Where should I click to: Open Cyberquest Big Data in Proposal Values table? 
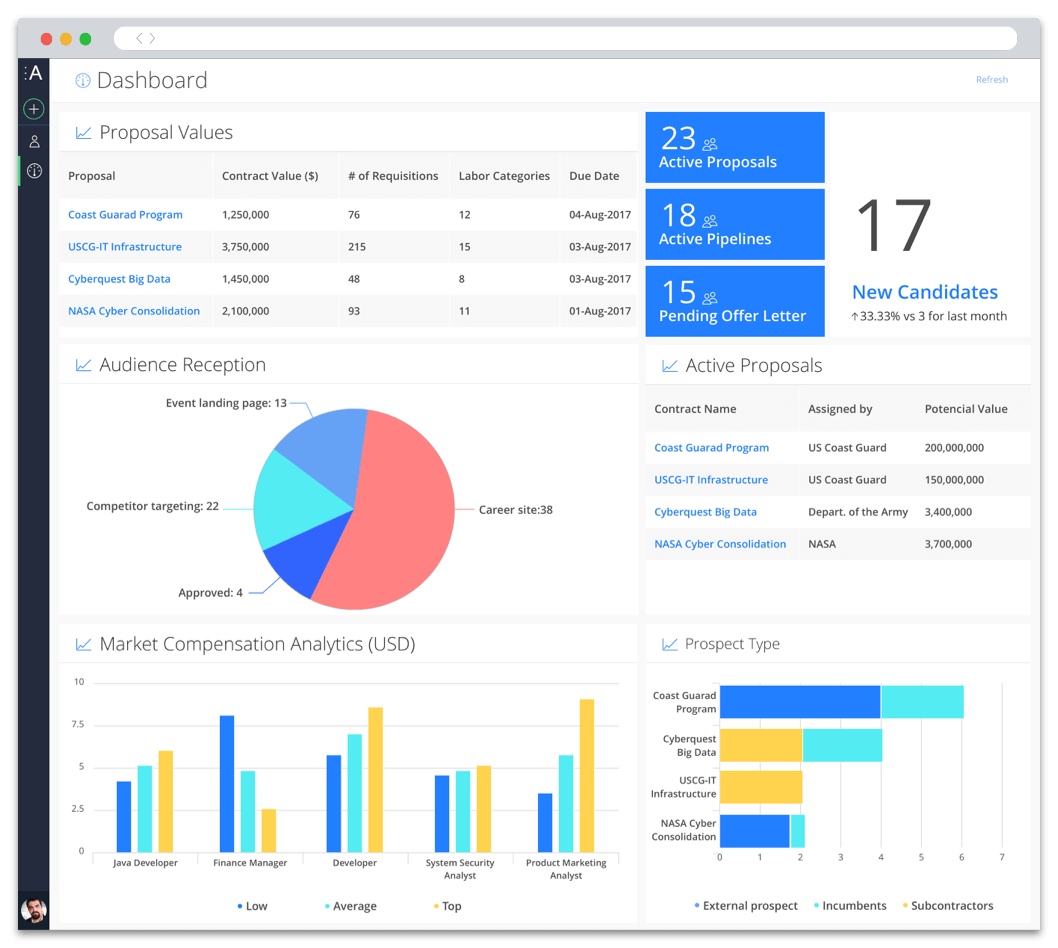[119, 279]
